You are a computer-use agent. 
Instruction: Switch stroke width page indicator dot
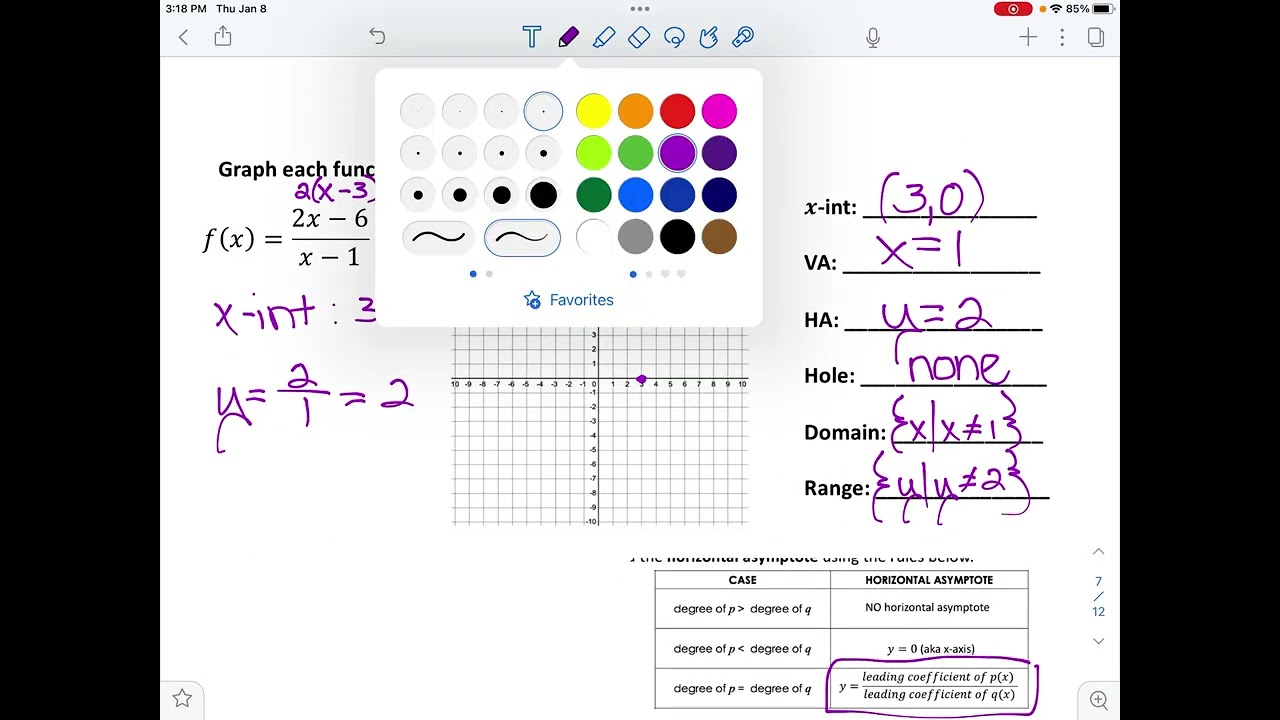489,274
